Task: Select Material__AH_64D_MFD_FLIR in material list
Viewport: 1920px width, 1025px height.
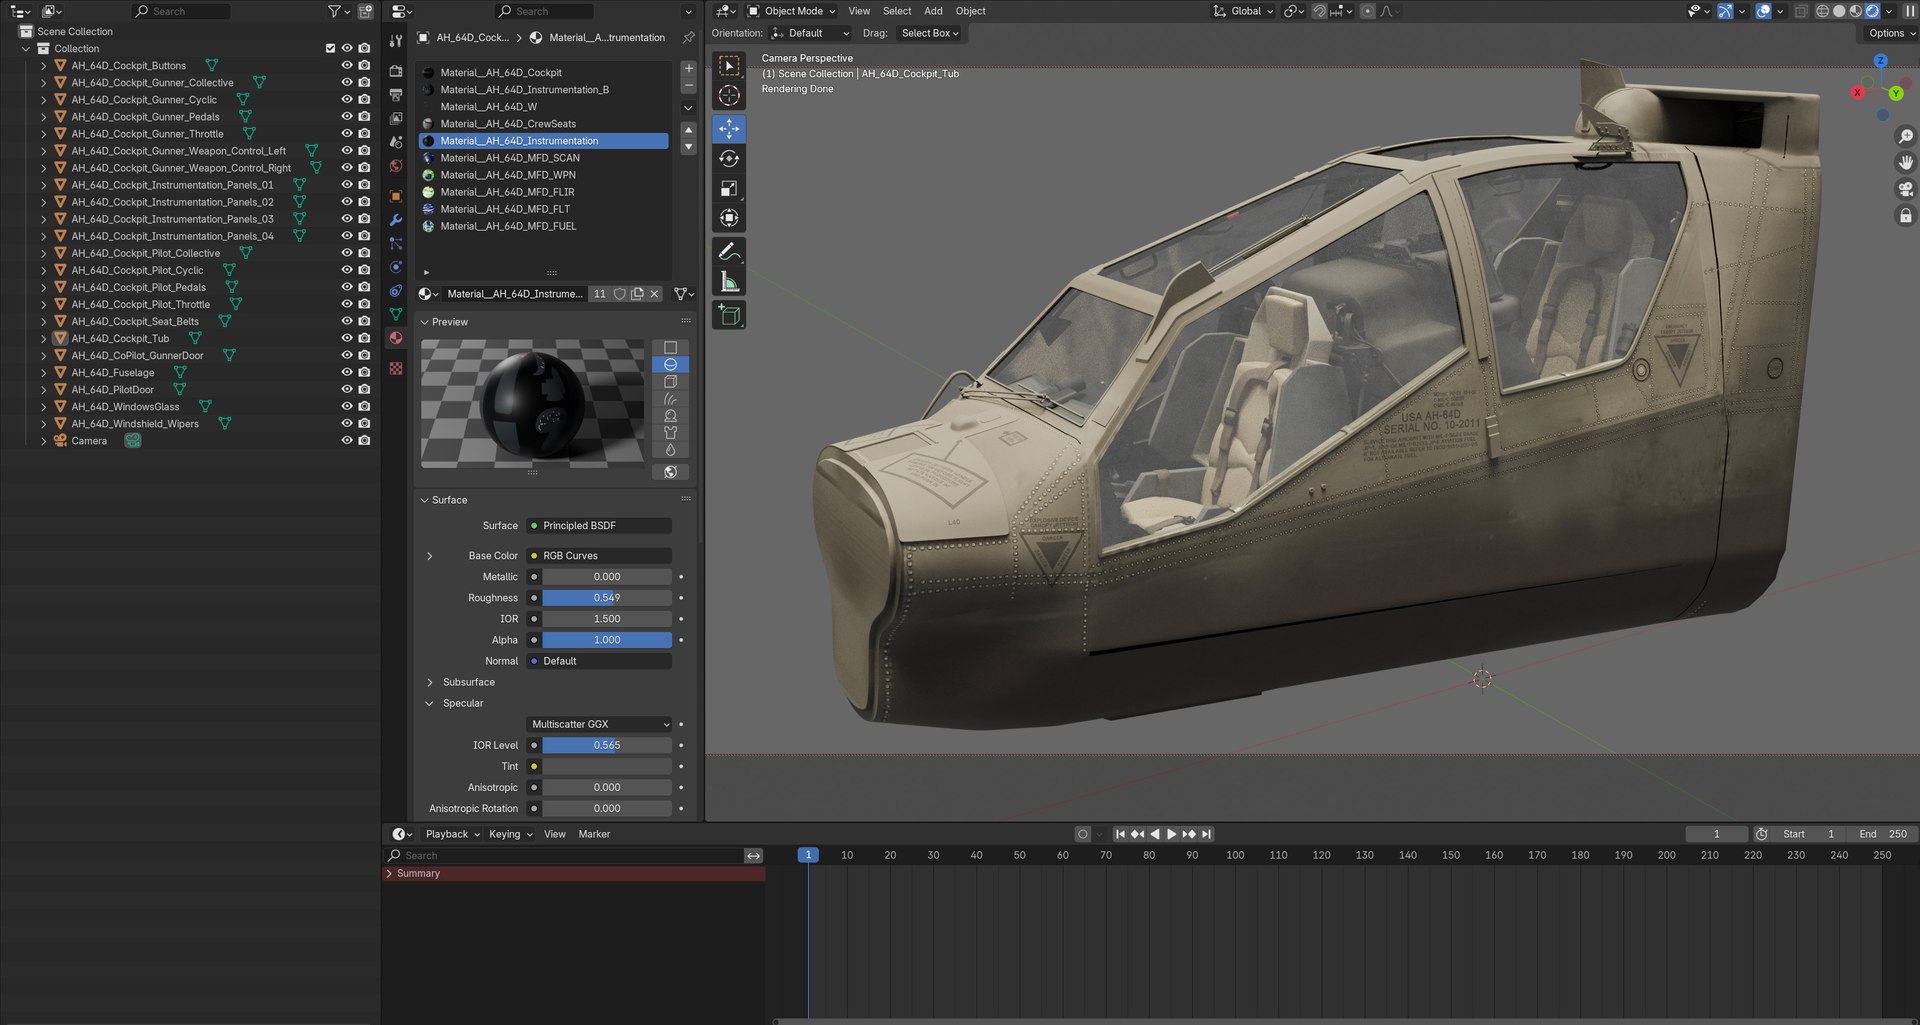Action: (x=544, y=192)
